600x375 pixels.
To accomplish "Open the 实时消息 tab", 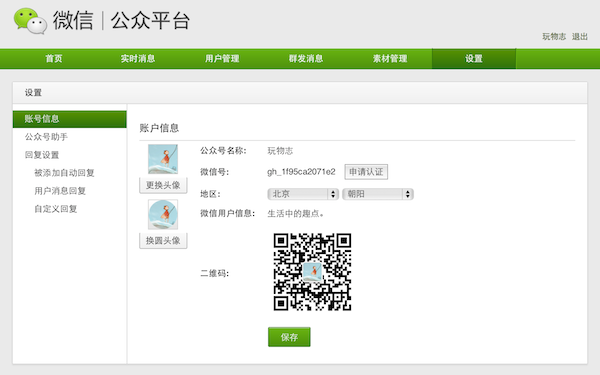I will point(138,59).
